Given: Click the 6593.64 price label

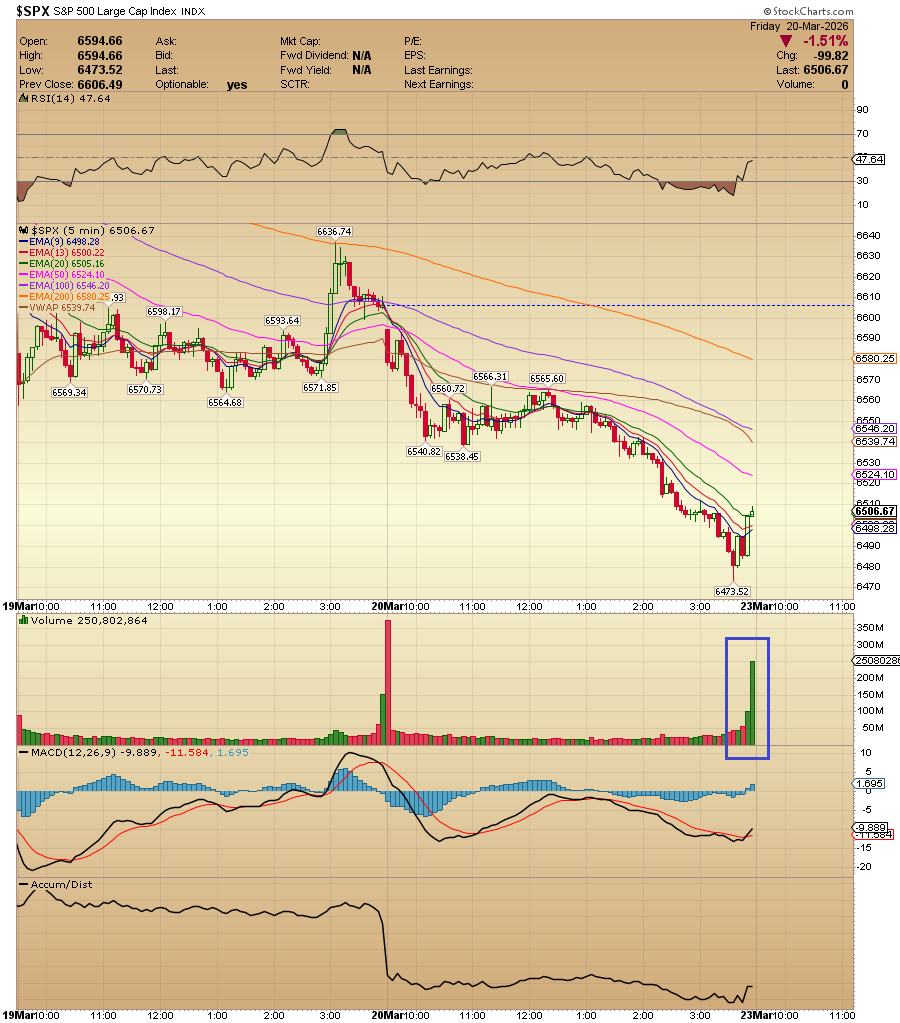Looking at the screenshot, I should coord(282,320).
